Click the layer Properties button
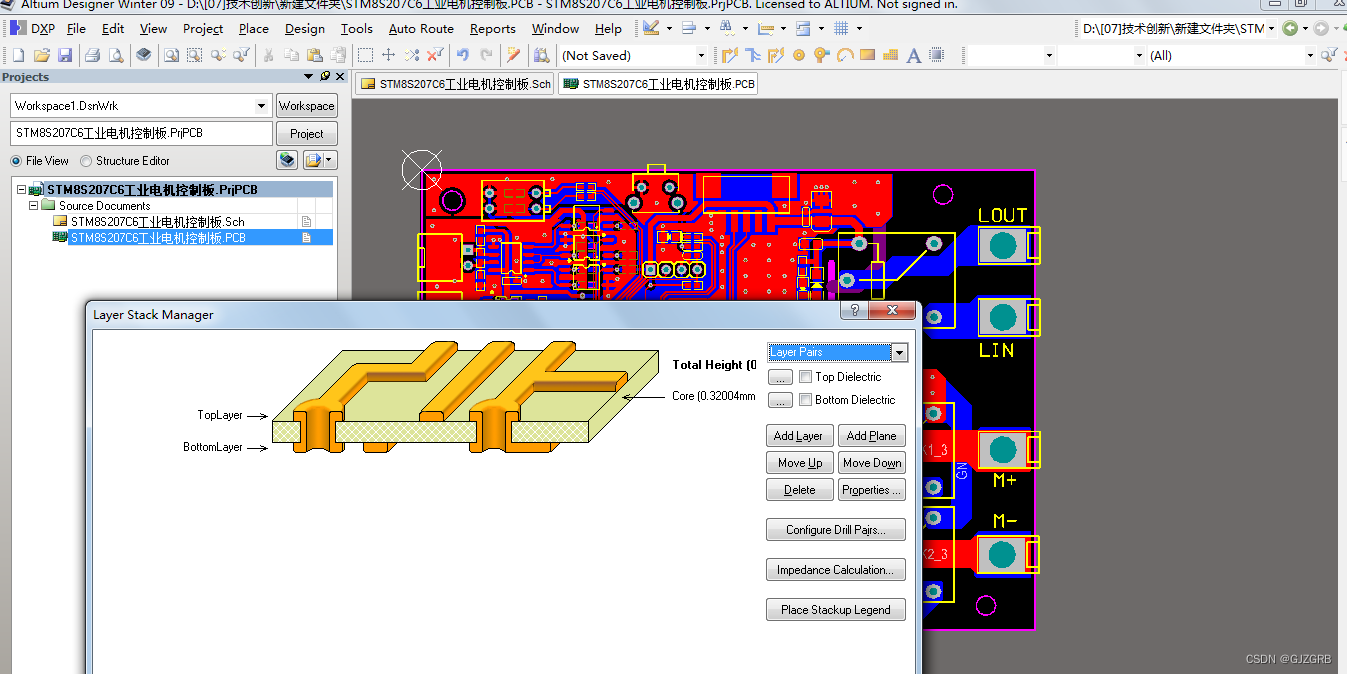Viewport: 1347px width, 674px height. [871, 490]
